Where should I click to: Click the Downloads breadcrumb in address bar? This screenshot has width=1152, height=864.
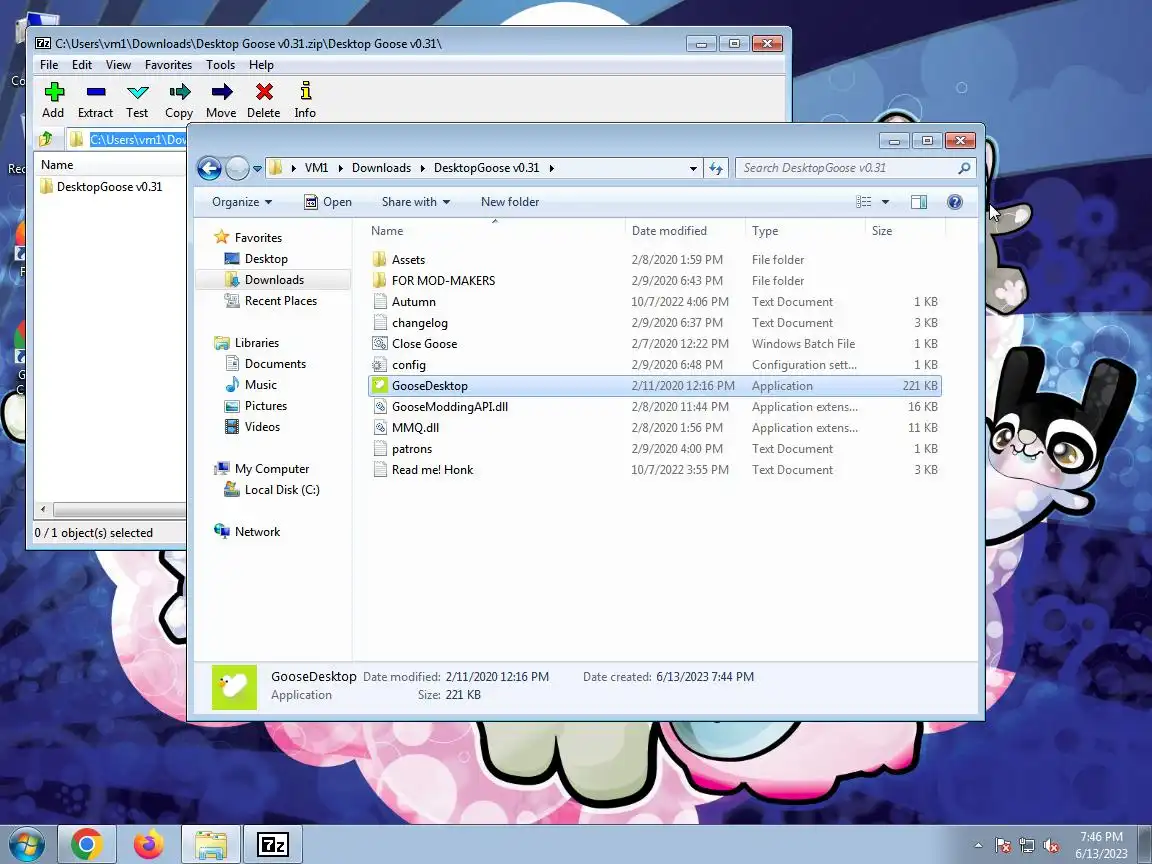[381, 168]
